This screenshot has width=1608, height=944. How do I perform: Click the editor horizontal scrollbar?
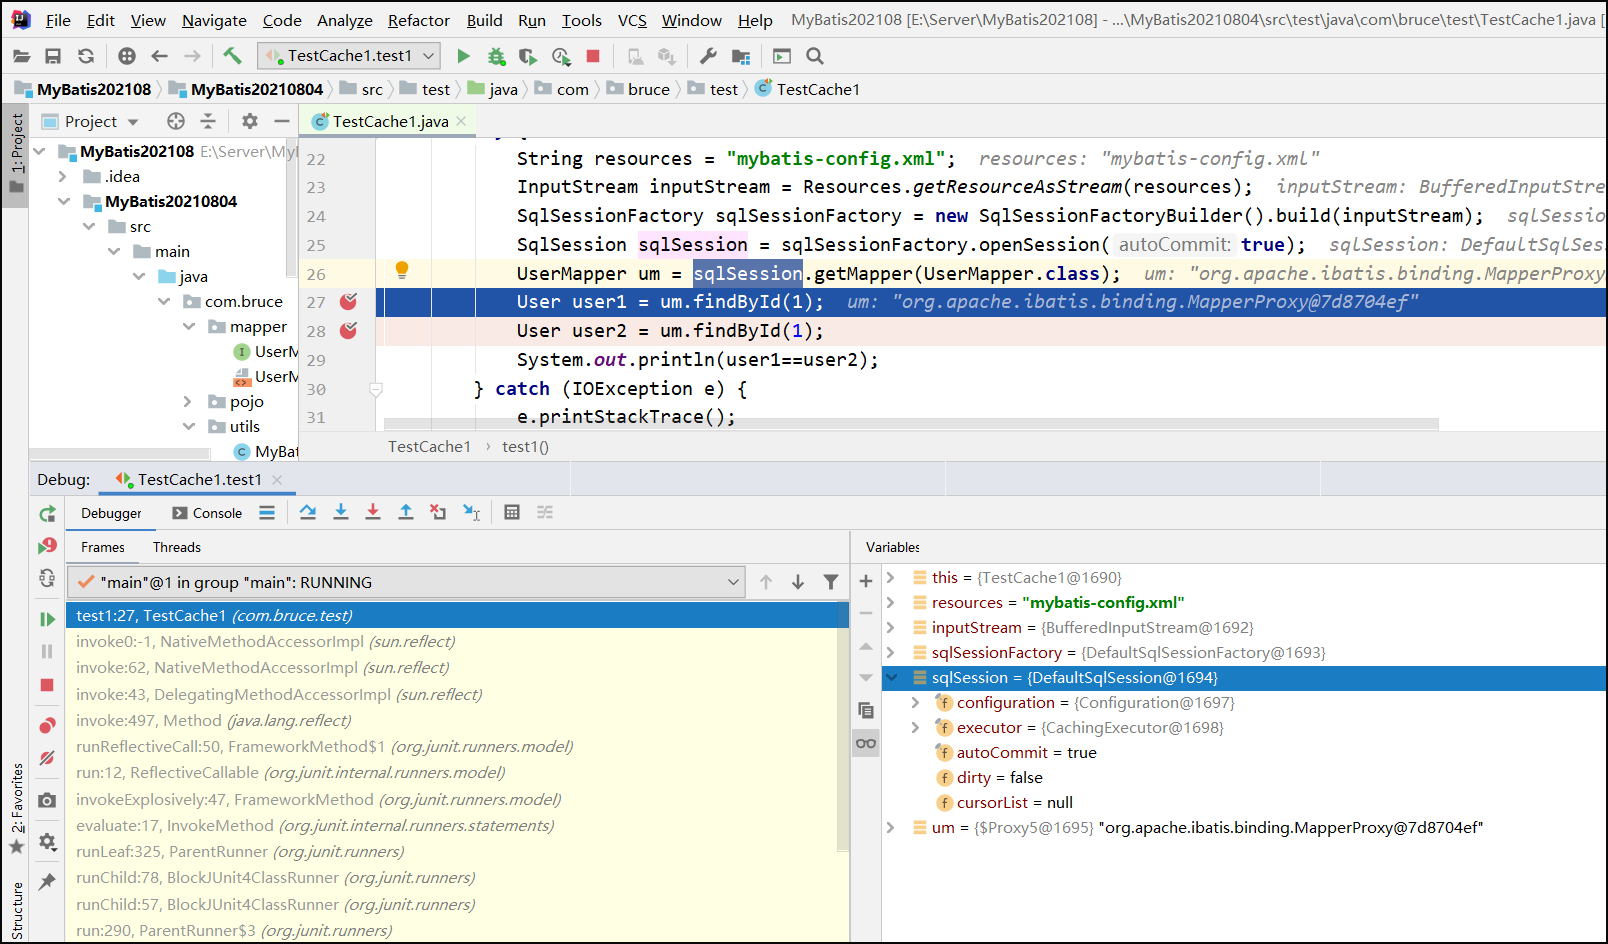pyautogui.click(x=910, y=424)
